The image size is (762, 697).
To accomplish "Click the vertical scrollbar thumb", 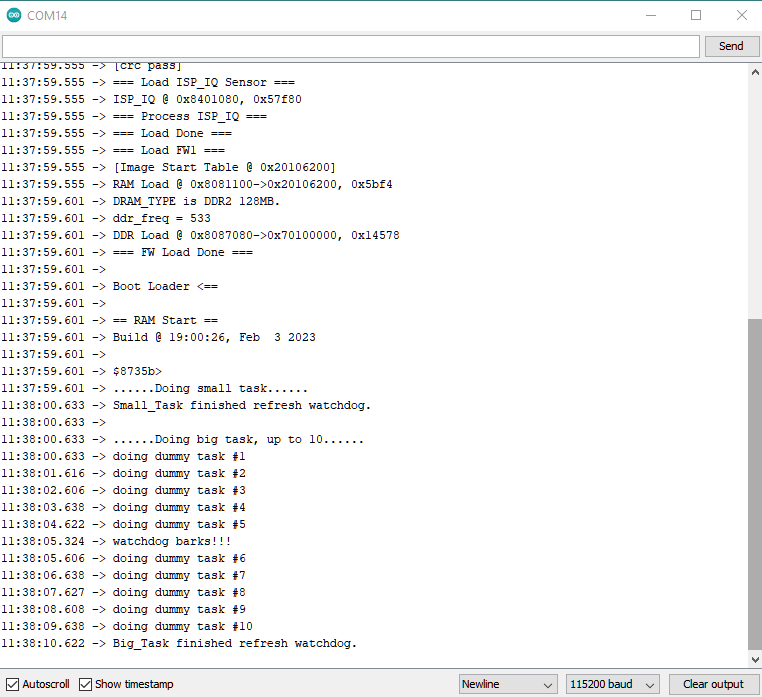I will [755, 484].
